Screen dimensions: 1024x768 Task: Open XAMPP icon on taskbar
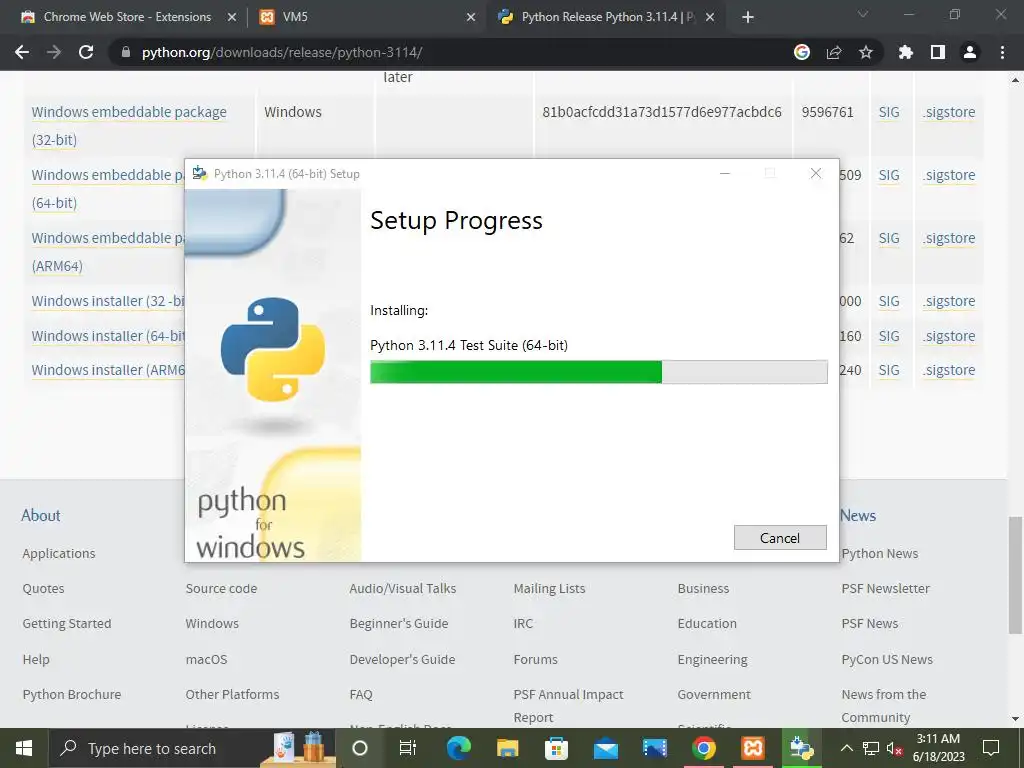pyautogui.click(x=752, y=748)
